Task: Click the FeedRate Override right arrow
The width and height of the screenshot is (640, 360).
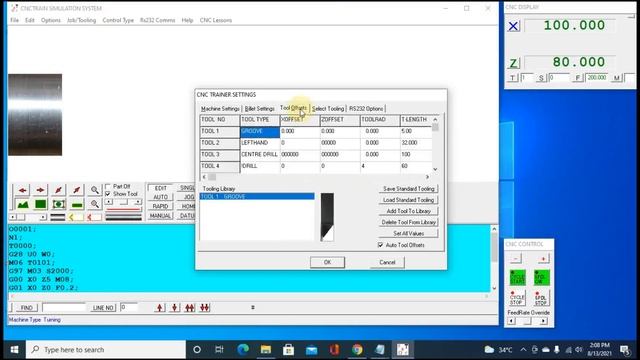Action: click(x=543, y=321)
